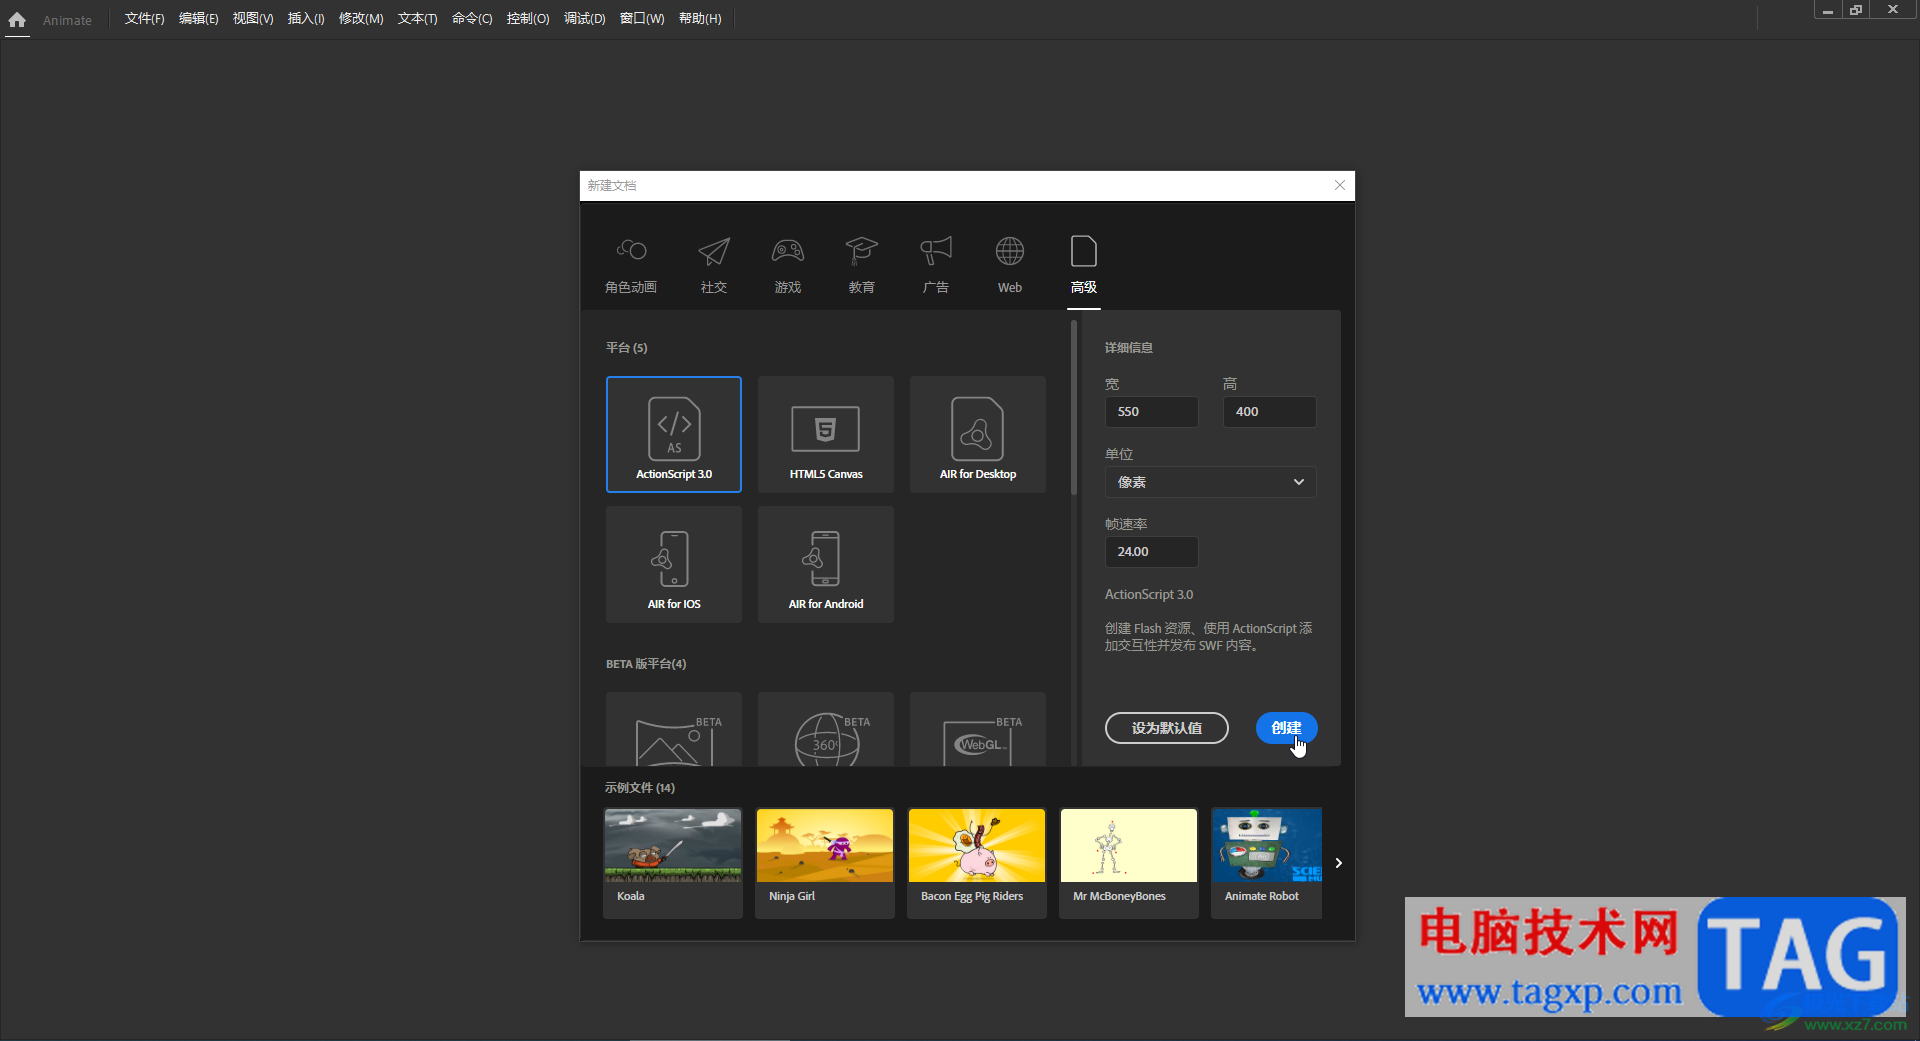This screenshot has width=1920, height=1041.
Task: Open the 窗口(W) menu
Action: click(x=642, y=19)
